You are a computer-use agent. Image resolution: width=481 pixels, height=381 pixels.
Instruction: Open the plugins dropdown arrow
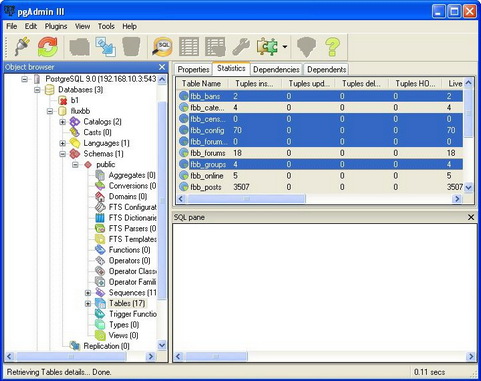point(285,46)
